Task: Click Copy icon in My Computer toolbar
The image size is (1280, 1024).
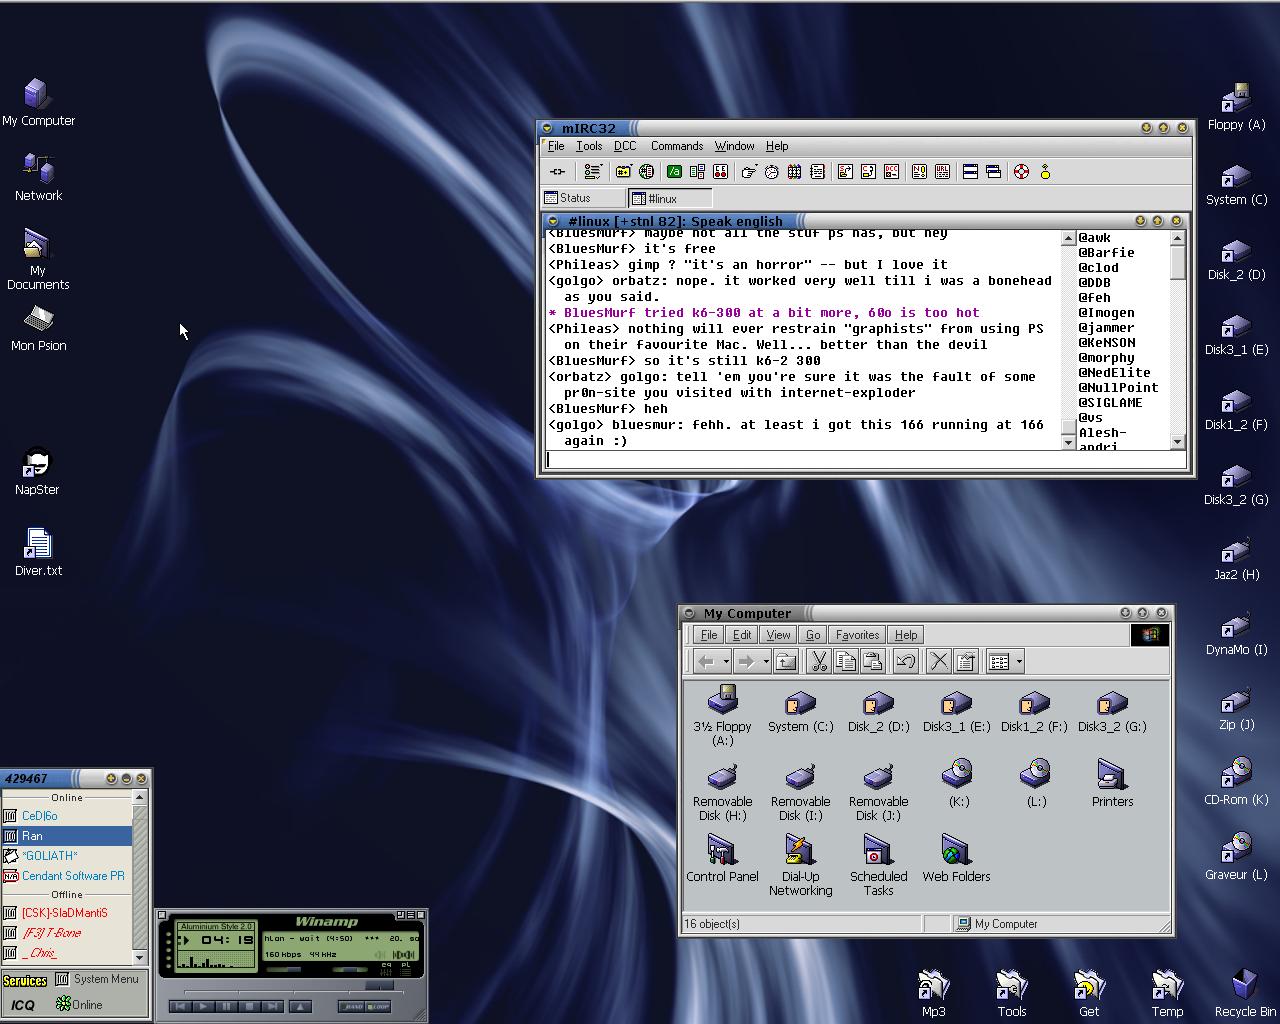Action: (846, 661)
